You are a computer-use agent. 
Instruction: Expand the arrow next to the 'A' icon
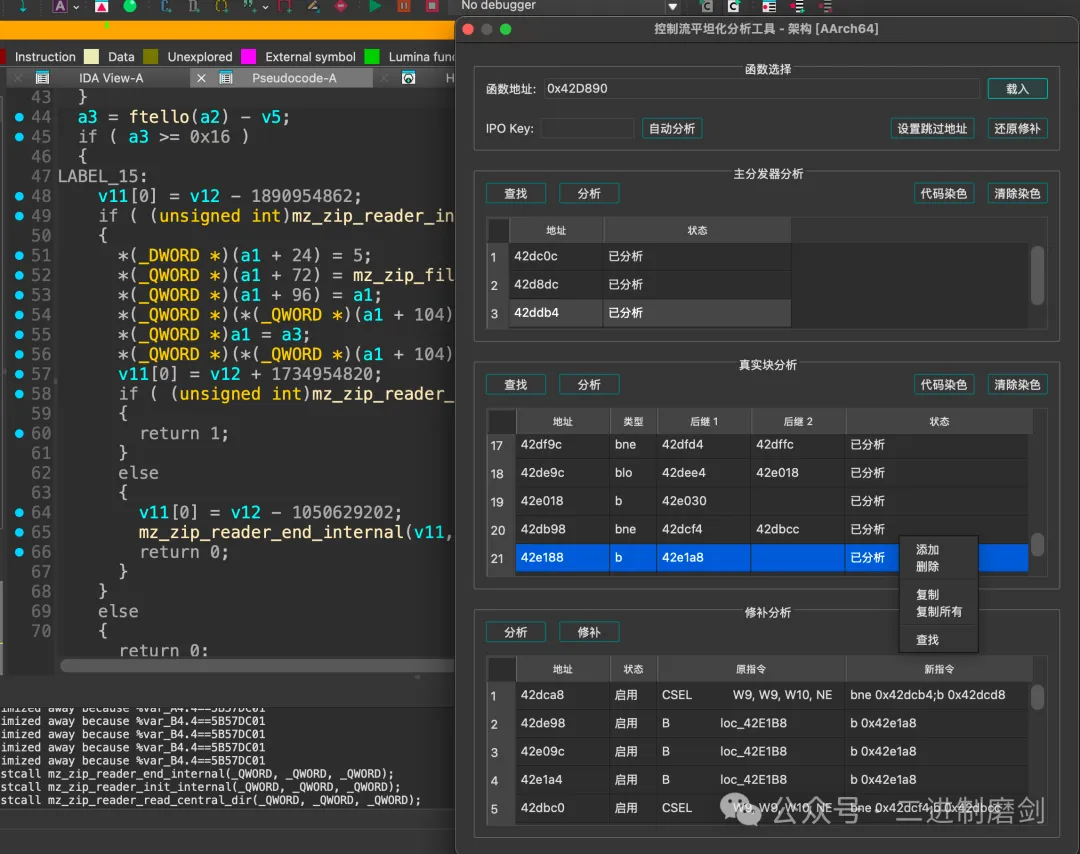[x=78, y=7]
